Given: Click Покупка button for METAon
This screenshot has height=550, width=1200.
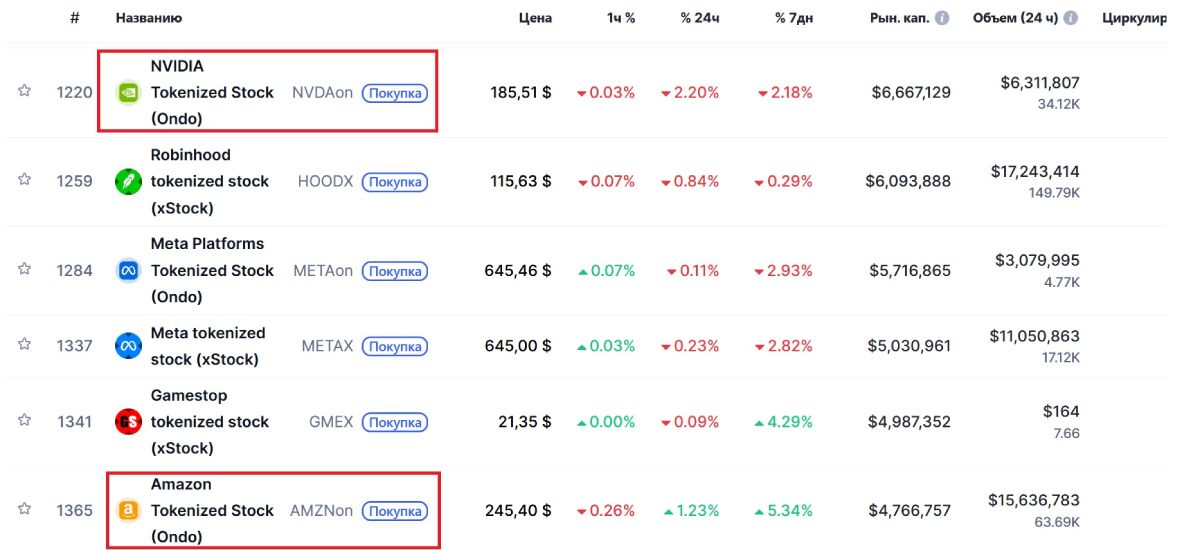Looking at the screenshot, I should click(x=395, y=271).
